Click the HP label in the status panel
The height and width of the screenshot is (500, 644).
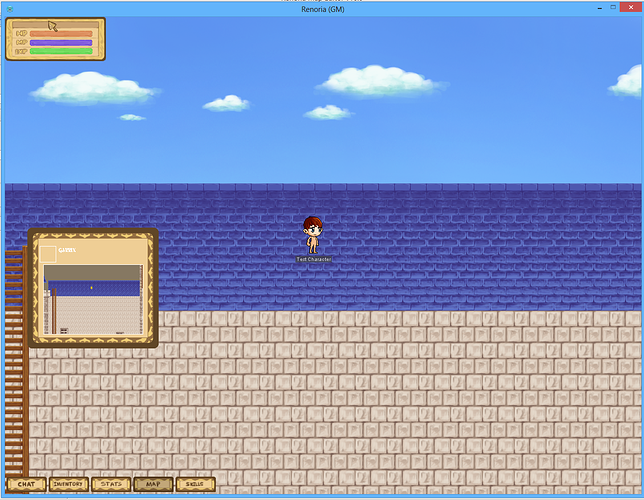click(x=21, y=34)
